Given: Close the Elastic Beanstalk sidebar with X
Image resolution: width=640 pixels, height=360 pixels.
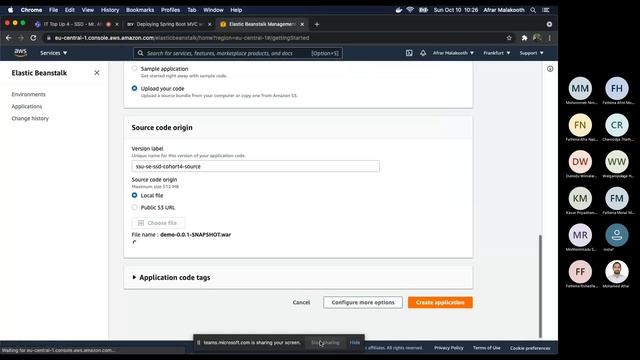Looking at the screenshot, I should pyautogui.click(x=97, y=73).
